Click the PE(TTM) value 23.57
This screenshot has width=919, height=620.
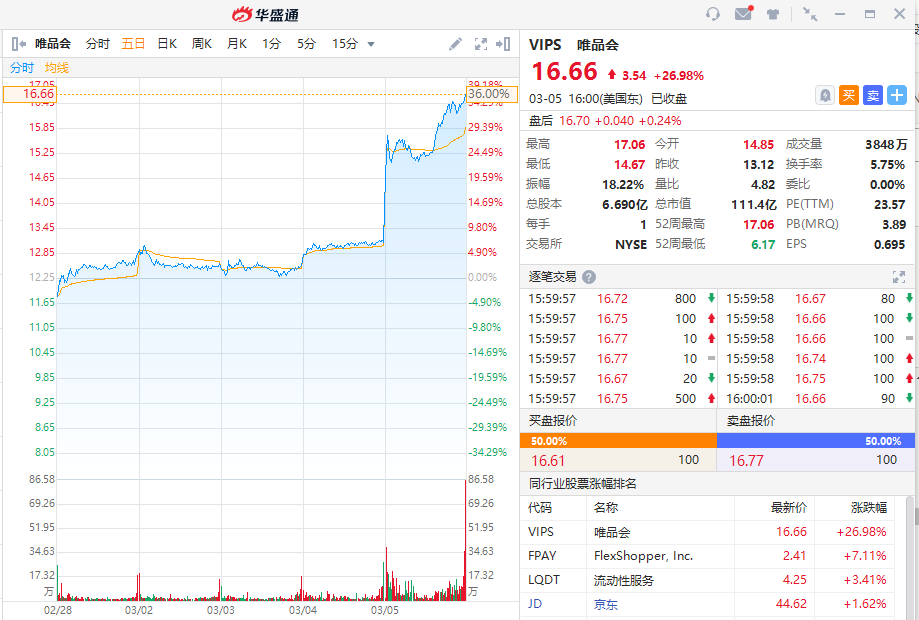pyautogui.click(x=889, y=205)
